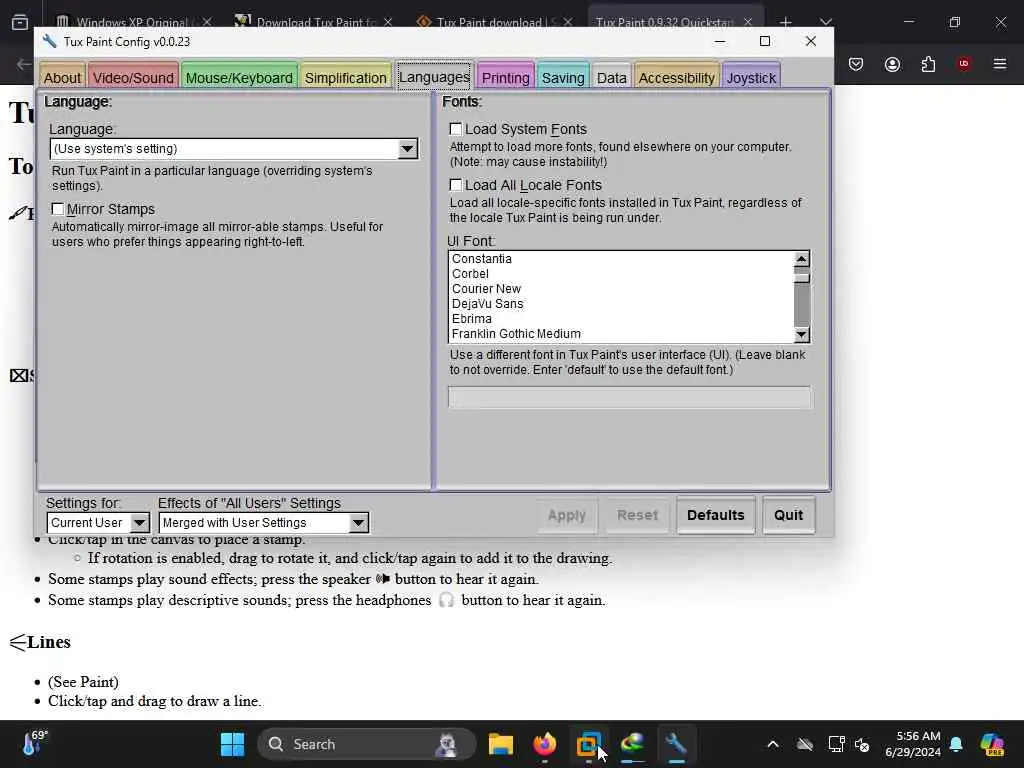Click the network display tray icon
Screen dimensions: 1024x768
pos(837,744)
